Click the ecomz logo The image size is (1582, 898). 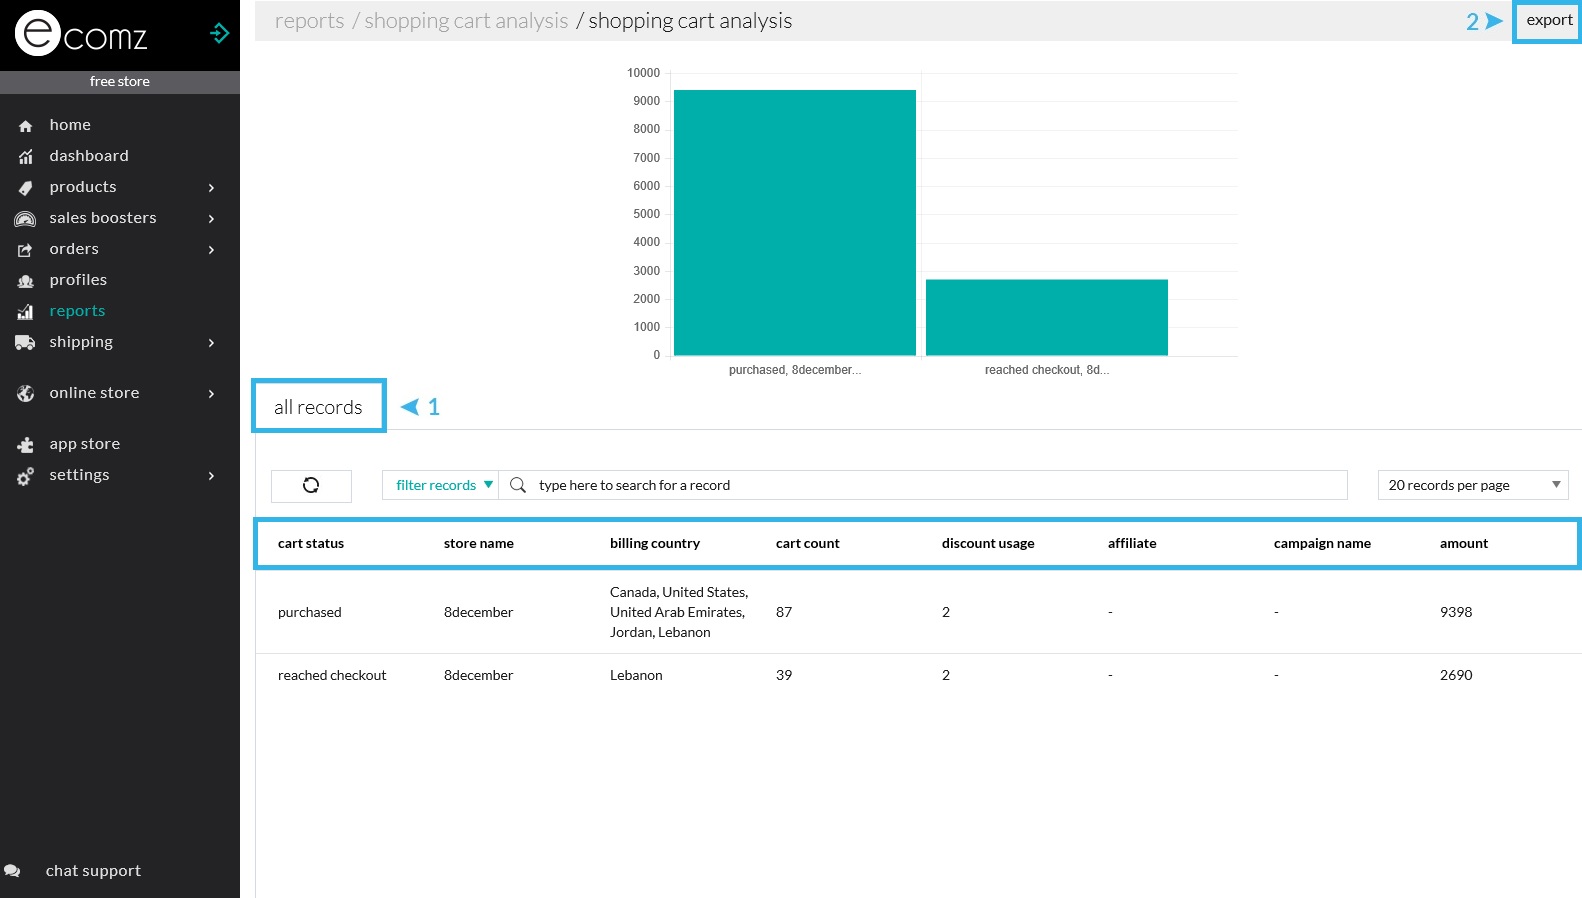pyautogui.click(x=82, y=34)
